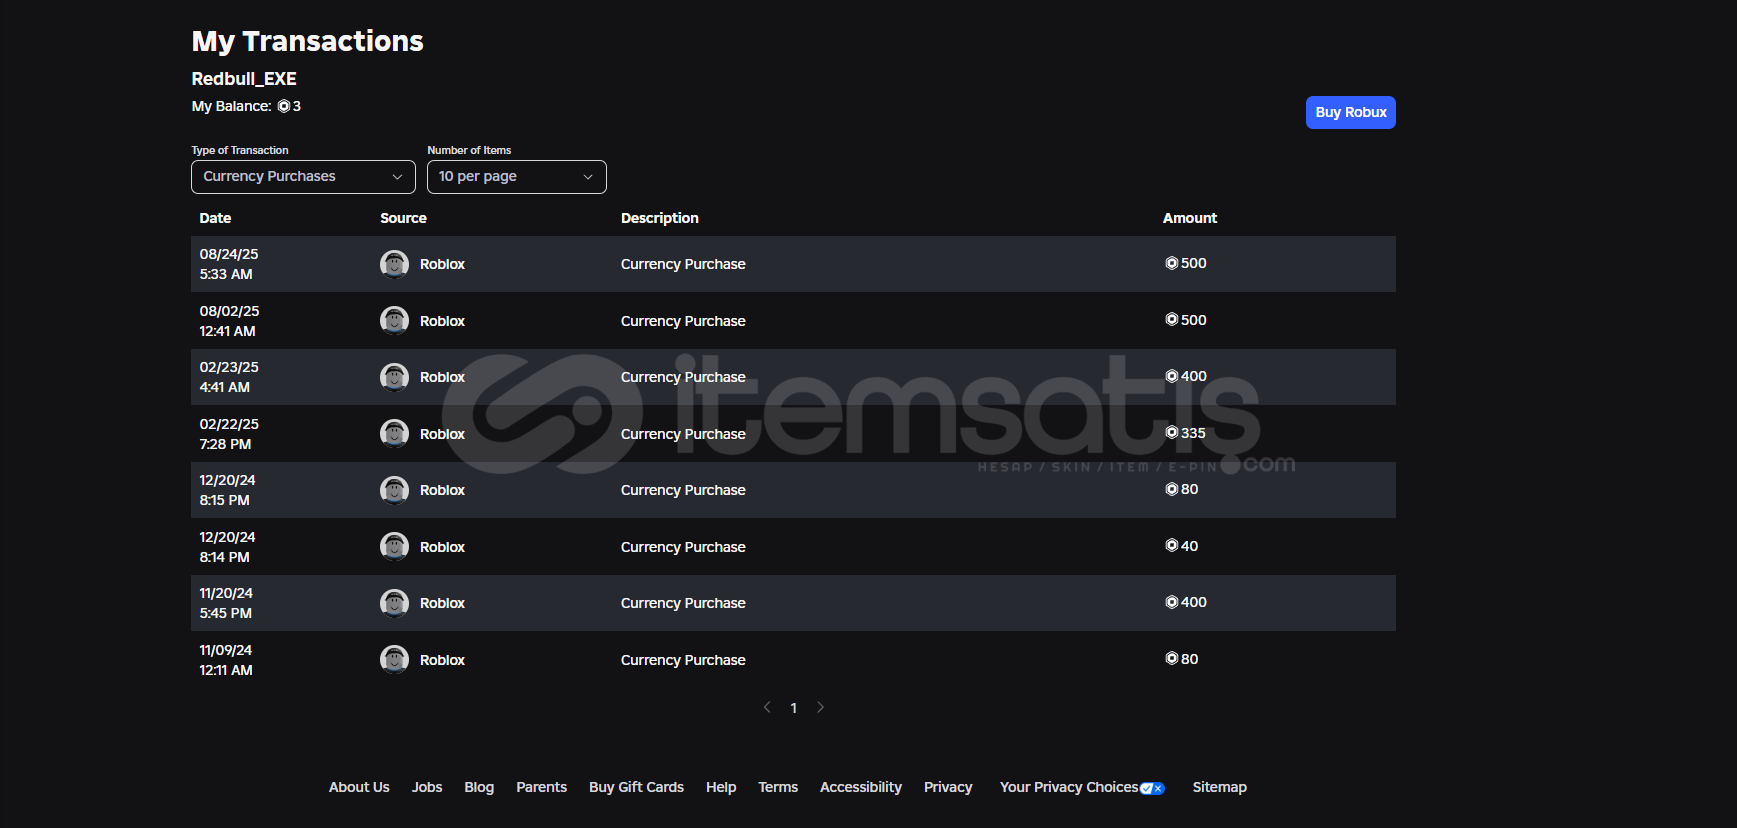1737x828 pixels.
Task: Click the Roblox avatar in the 08/24/25 row
Action: (x=395, y=264)
